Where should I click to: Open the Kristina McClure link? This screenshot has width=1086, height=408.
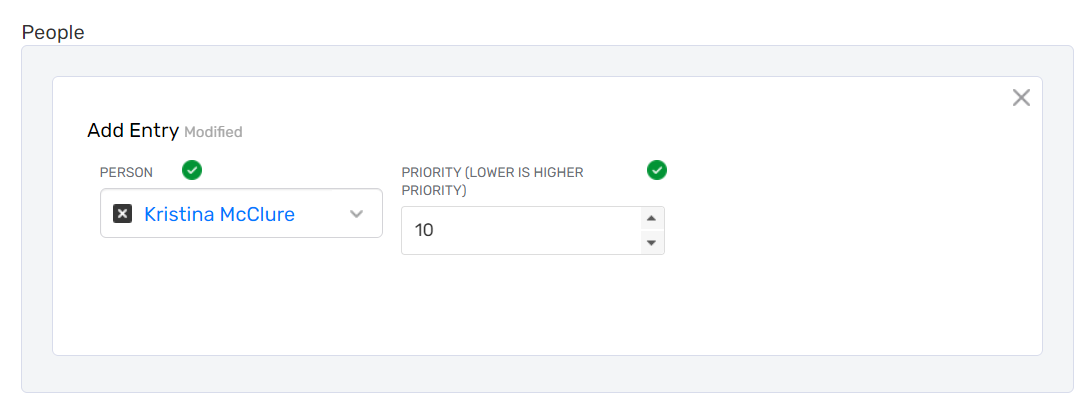[219, 214]
